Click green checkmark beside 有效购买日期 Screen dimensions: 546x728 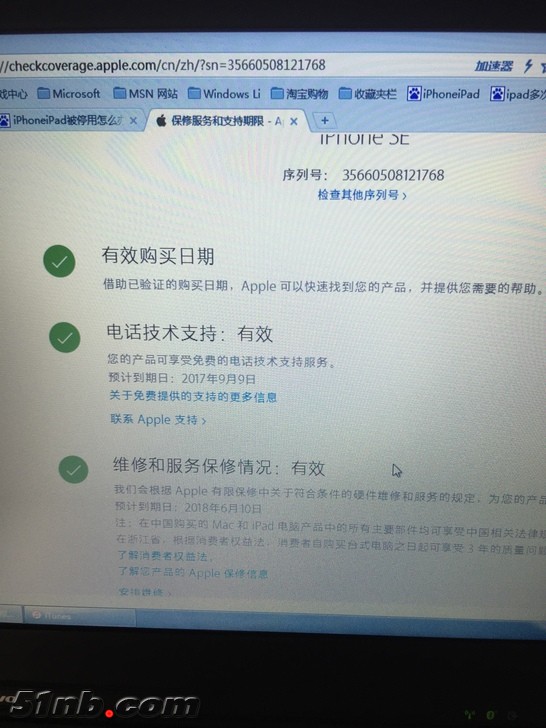59,262
